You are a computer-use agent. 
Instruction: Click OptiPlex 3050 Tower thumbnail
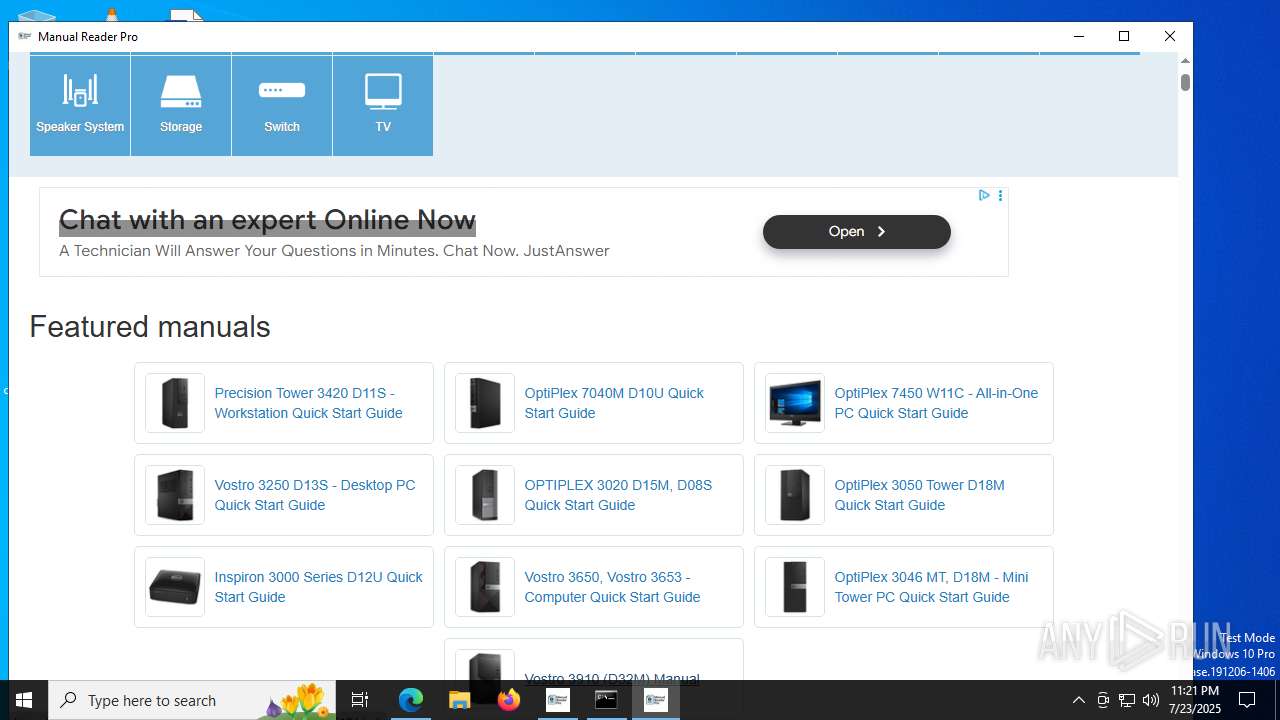pos(795,495)
